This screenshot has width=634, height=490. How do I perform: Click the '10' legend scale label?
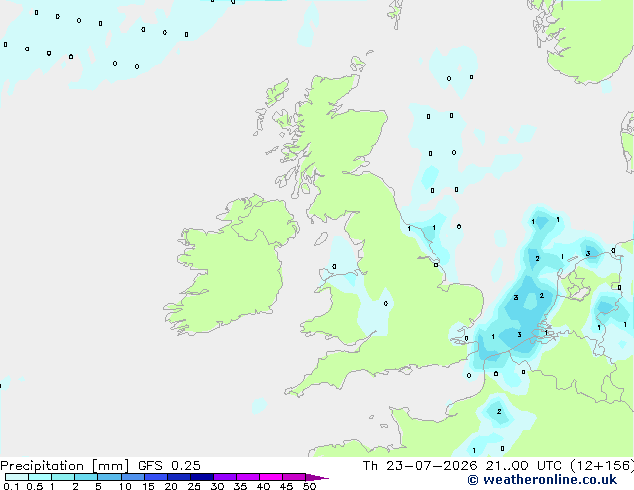[x=125, y=486]
